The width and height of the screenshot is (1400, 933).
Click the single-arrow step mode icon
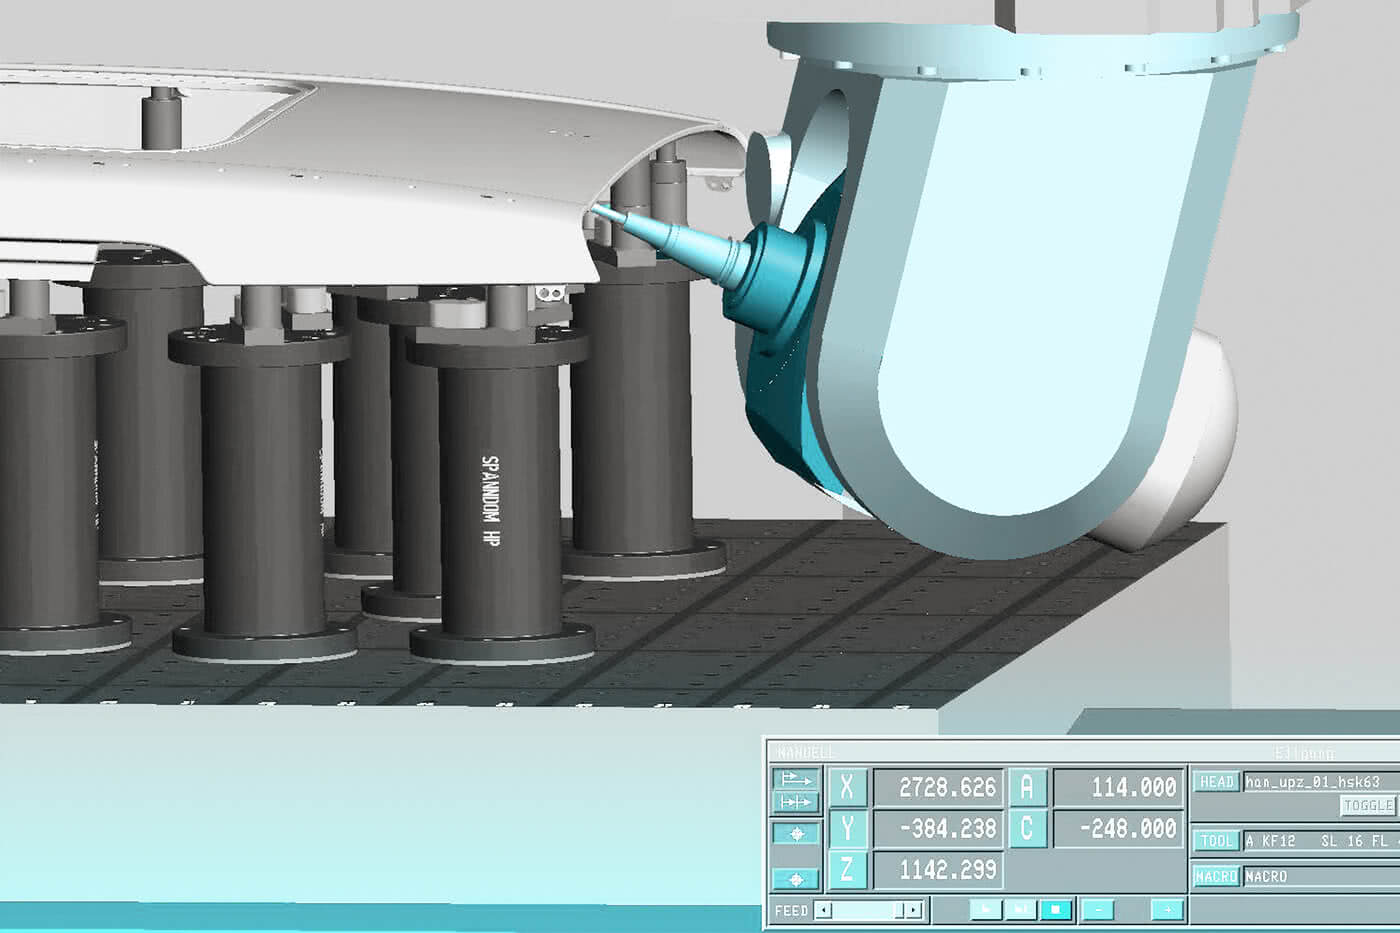[x=796, y=779]
